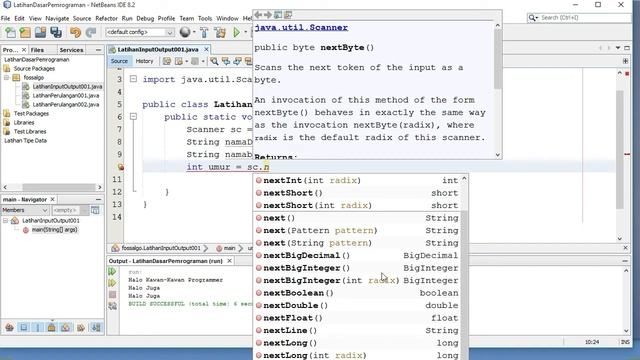The height and width of the screenshot is (360, 640).
Task: Click the Save All toolbar icon
Action: (x=56, y=32)
